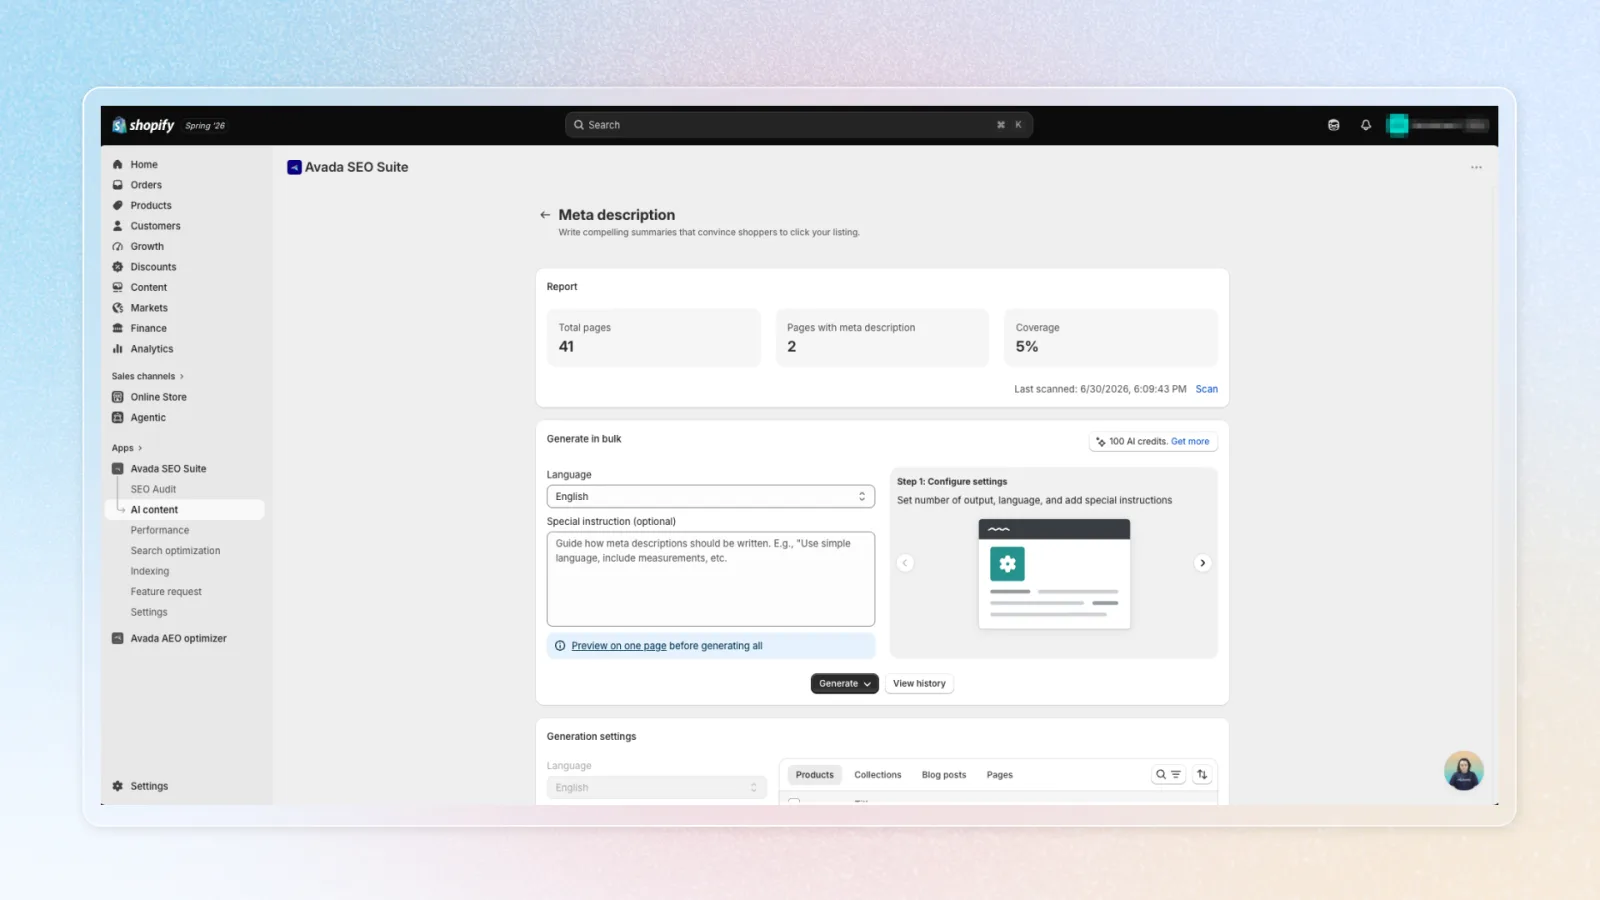Open Generation settings Language dropdown
Viewport: 1600px width, 900px height.
pyautogui.click(x=656, y=787)
